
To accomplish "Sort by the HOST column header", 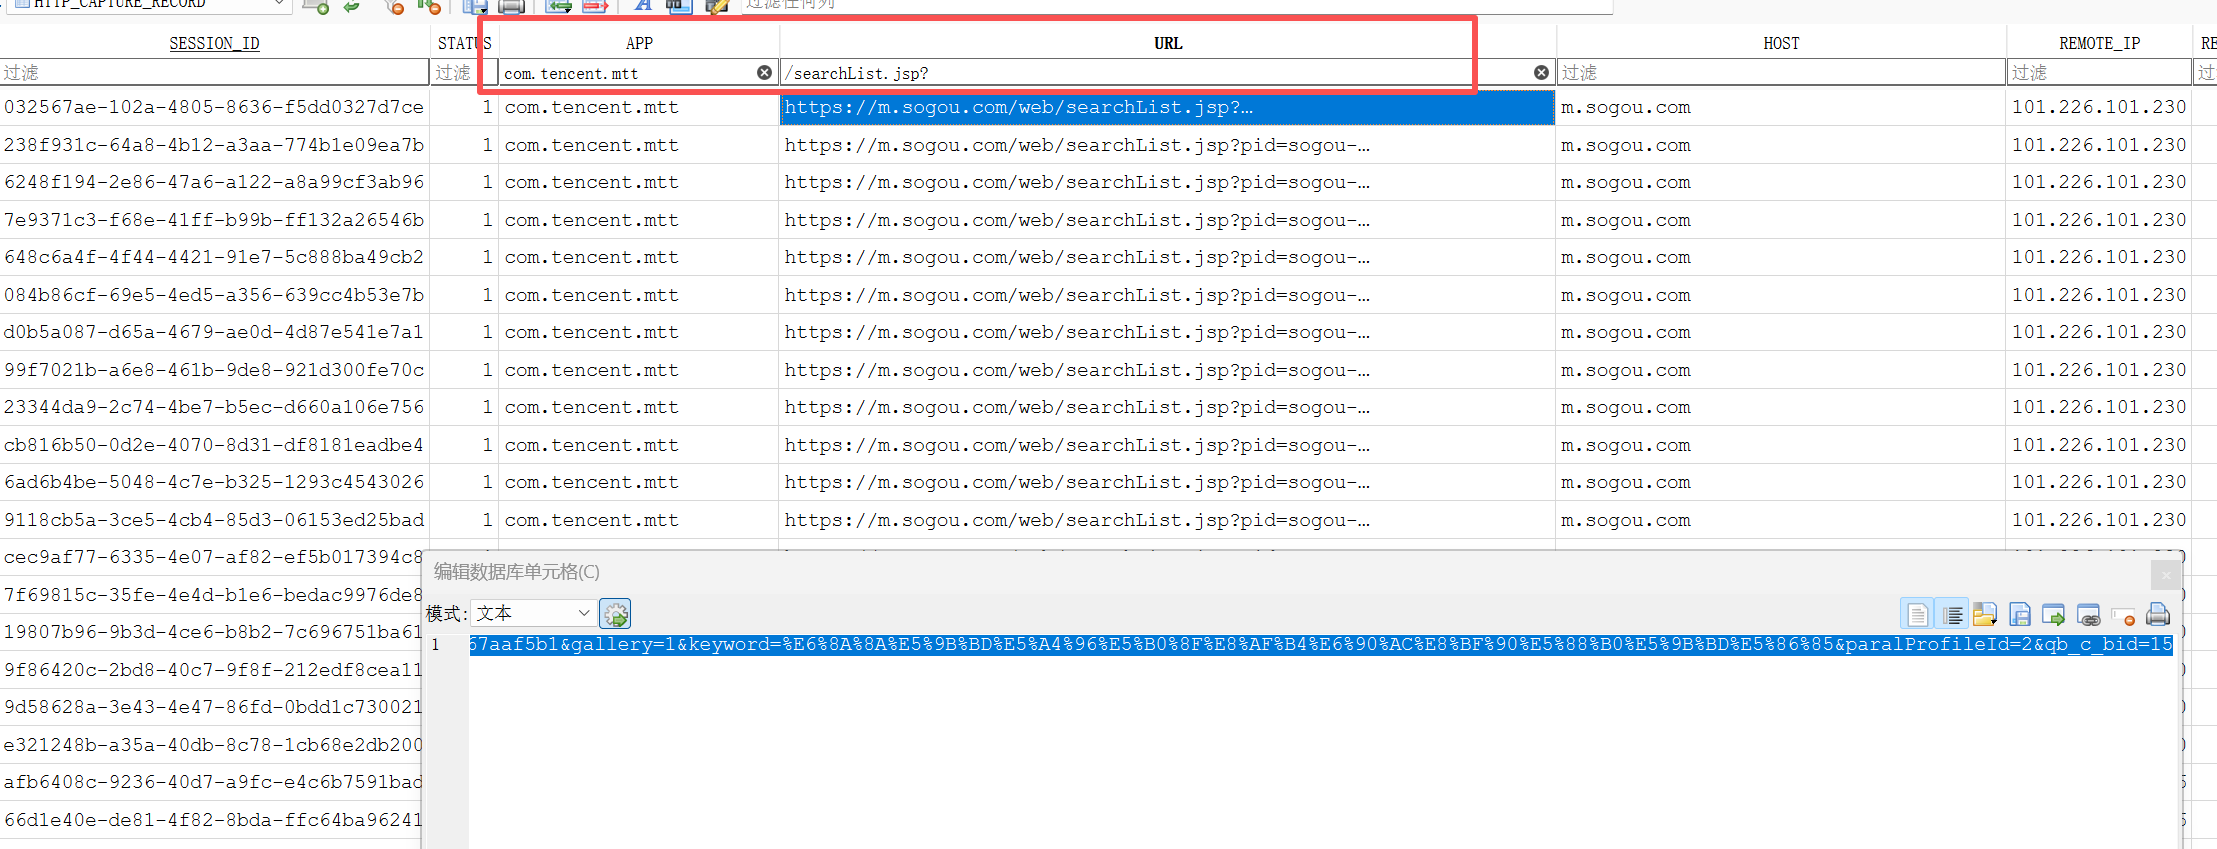I will pos(1781,43).
